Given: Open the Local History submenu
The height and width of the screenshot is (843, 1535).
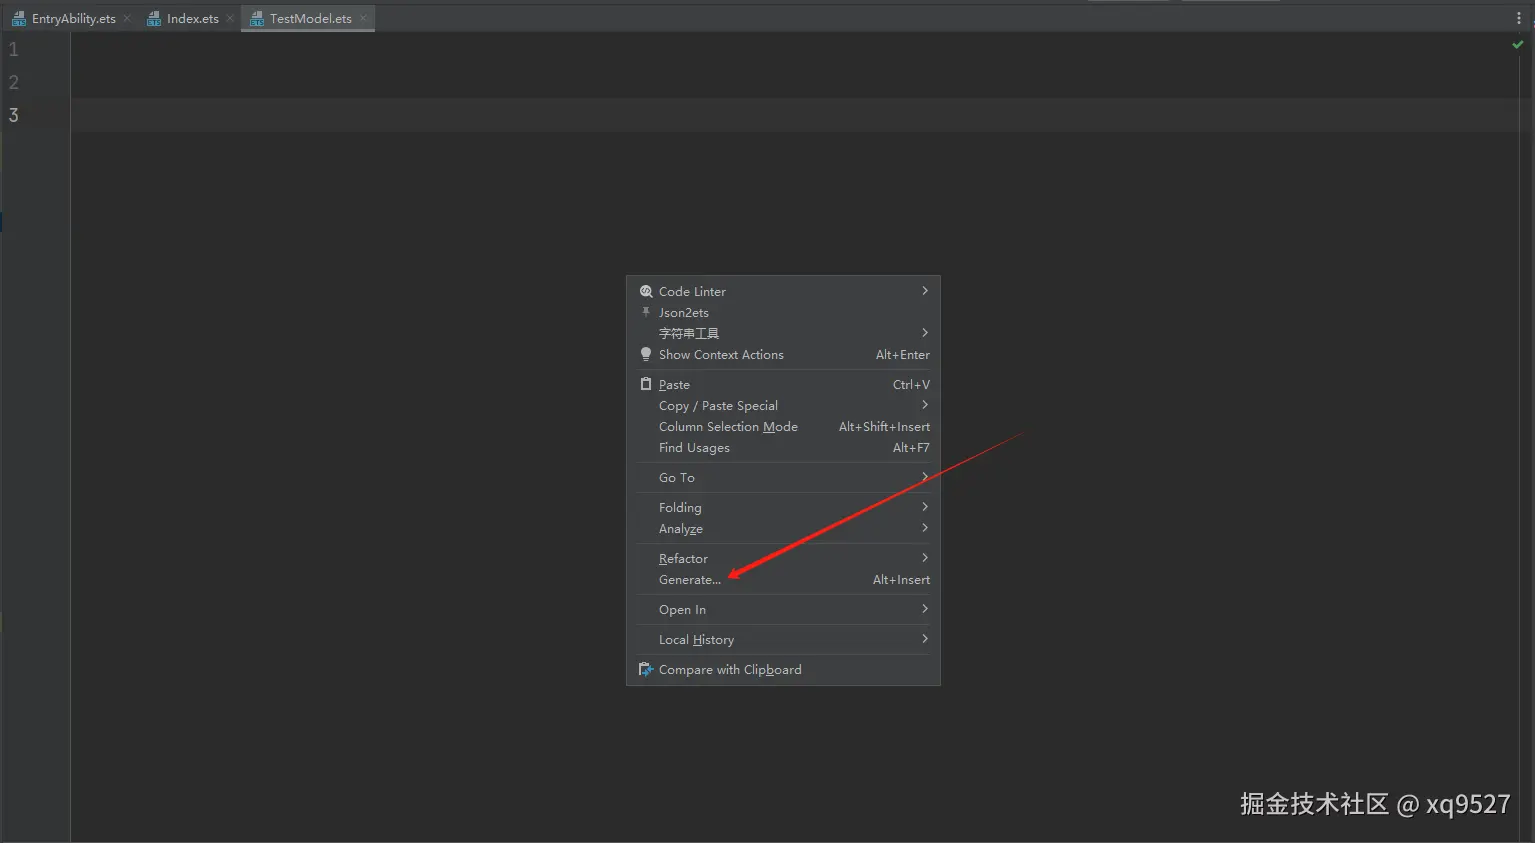Looking at the screenshot, I should click(x=783, y=639).
